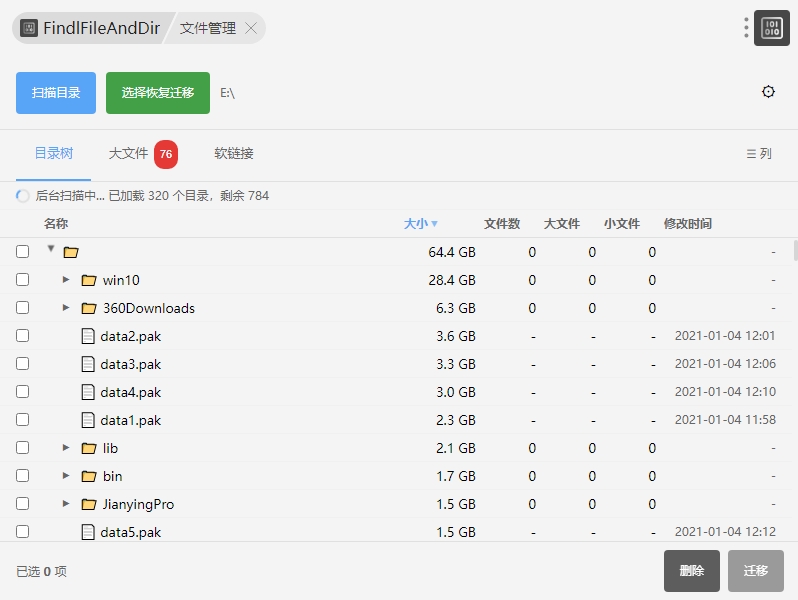This screenshot has height=600, width=798.
Task: Click the data1.pak file icon
Action: (88, 420)
